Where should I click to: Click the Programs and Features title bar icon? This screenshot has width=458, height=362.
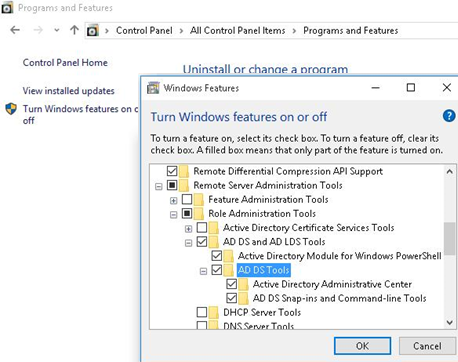7,7
